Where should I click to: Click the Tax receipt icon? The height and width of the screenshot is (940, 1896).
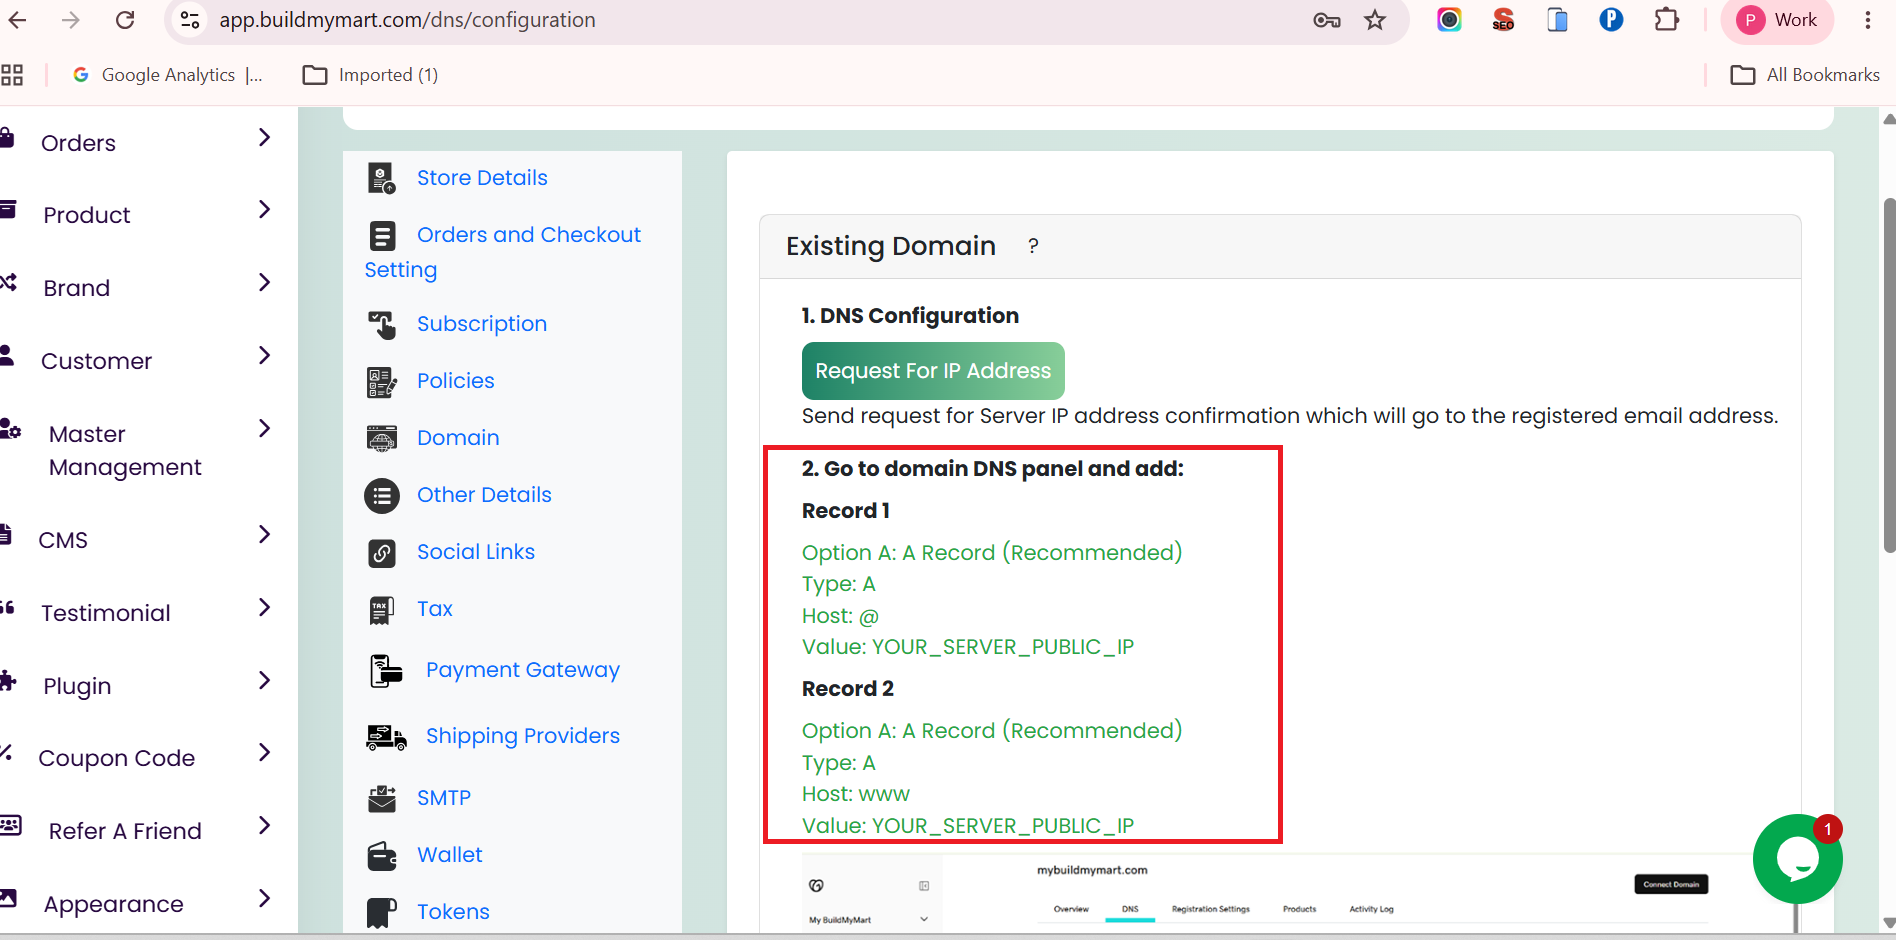381,610
